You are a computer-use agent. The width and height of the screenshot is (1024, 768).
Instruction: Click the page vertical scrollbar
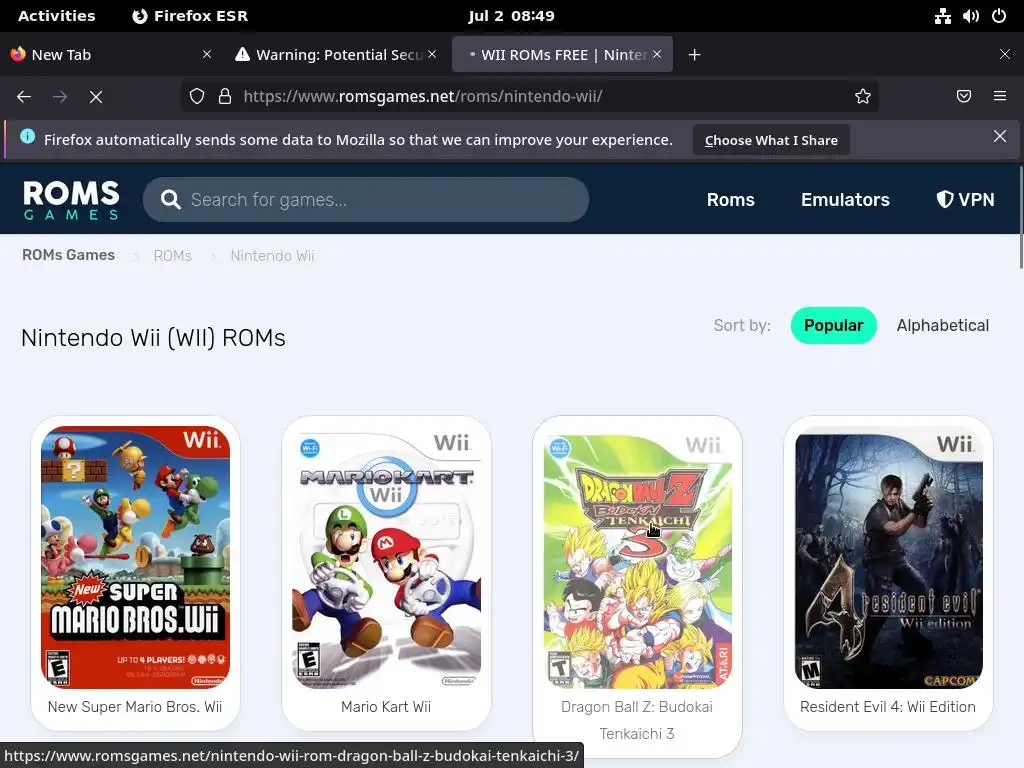coord(1021,217)
